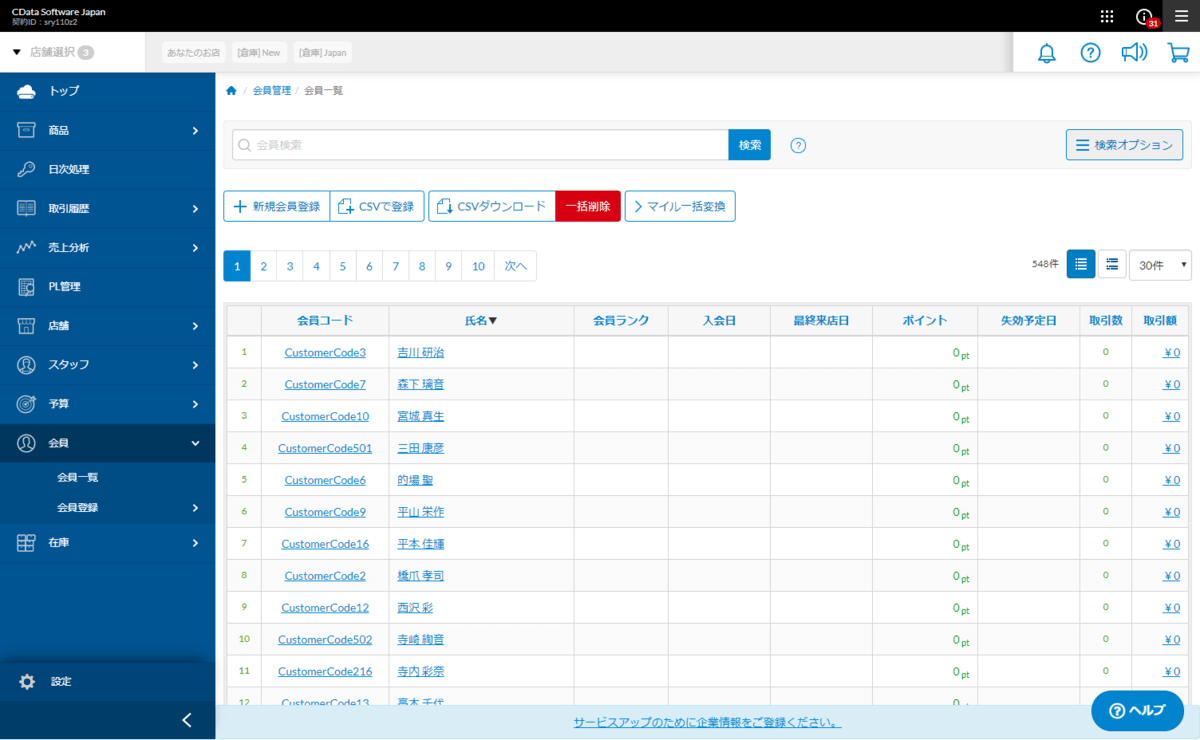The width and height of the screenshot is (1200, 740).
Task: Select the あなたのお店 store tab
Action: (194, 52)
